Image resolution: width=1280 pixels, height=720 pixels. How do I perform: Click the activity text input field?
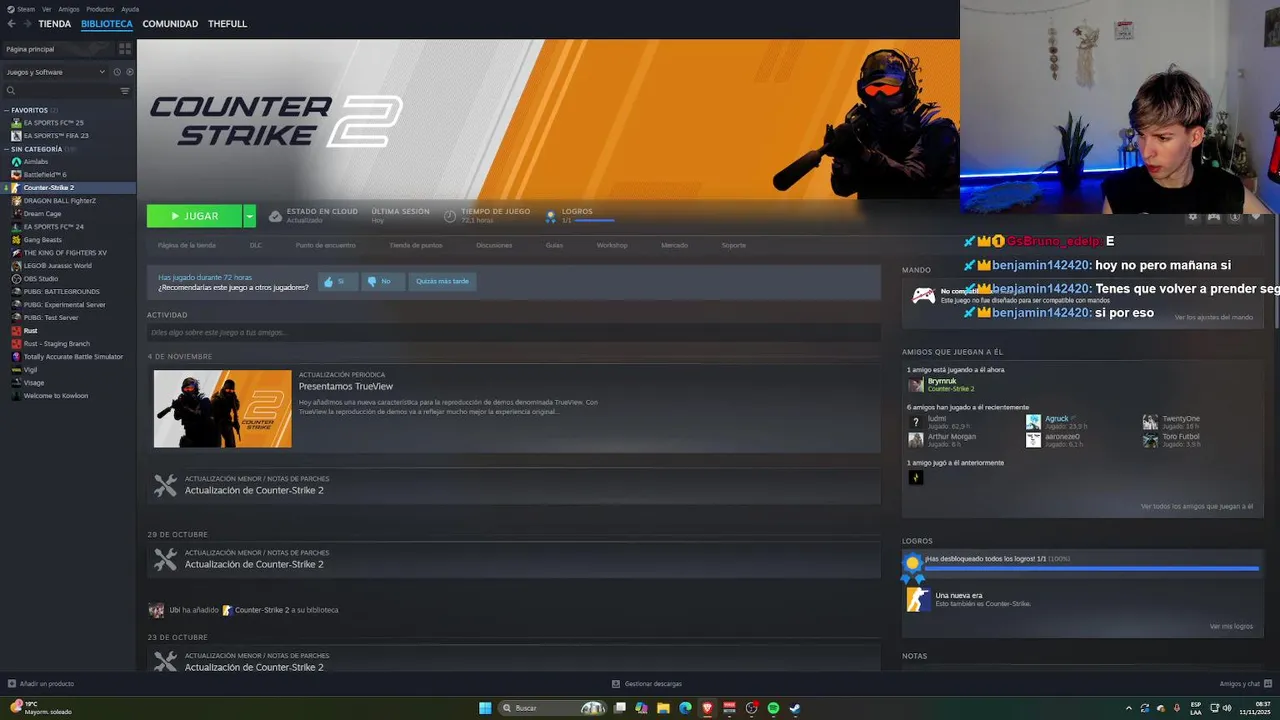click(514, 332)
